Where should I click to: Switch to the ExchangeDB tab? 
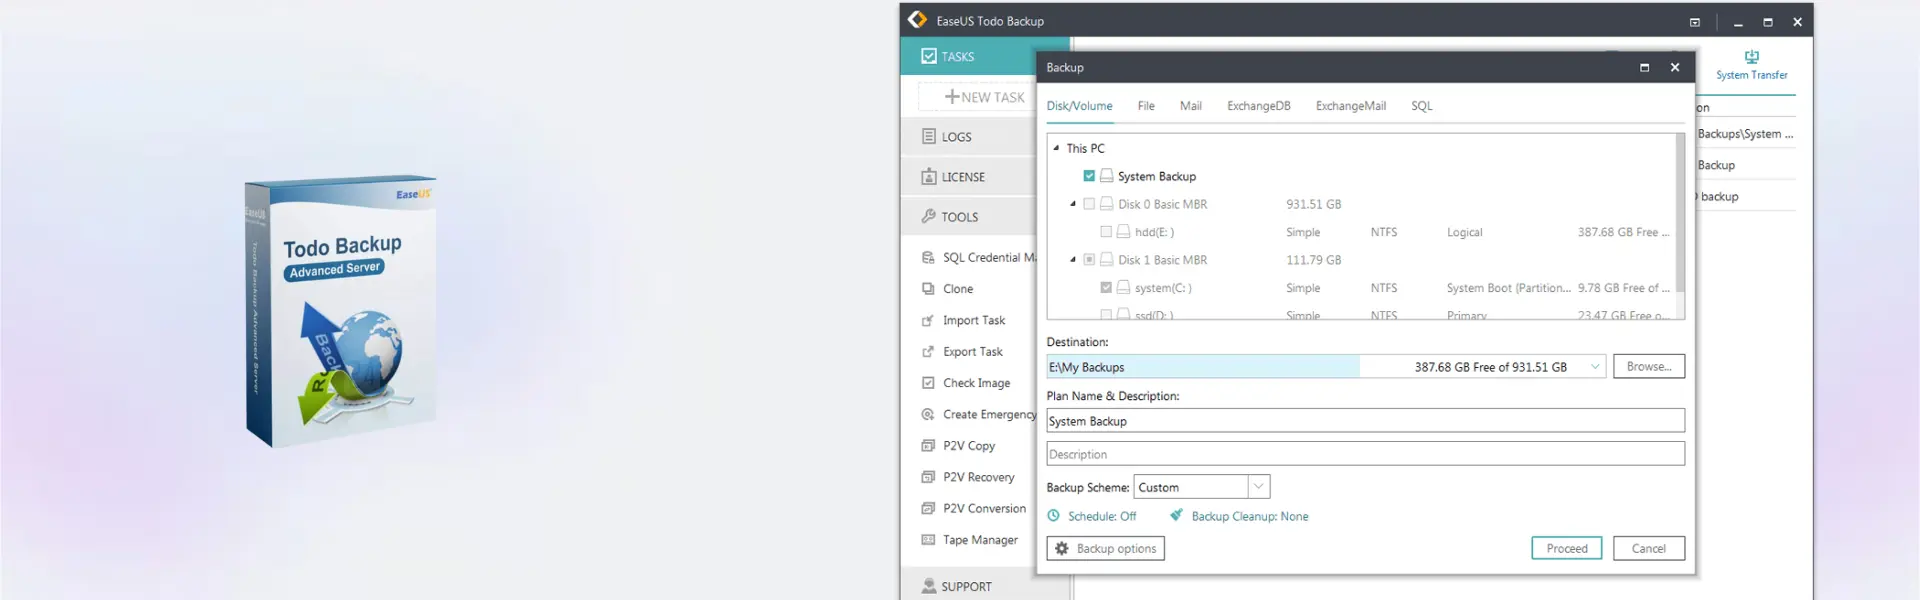click(1258, 106)
